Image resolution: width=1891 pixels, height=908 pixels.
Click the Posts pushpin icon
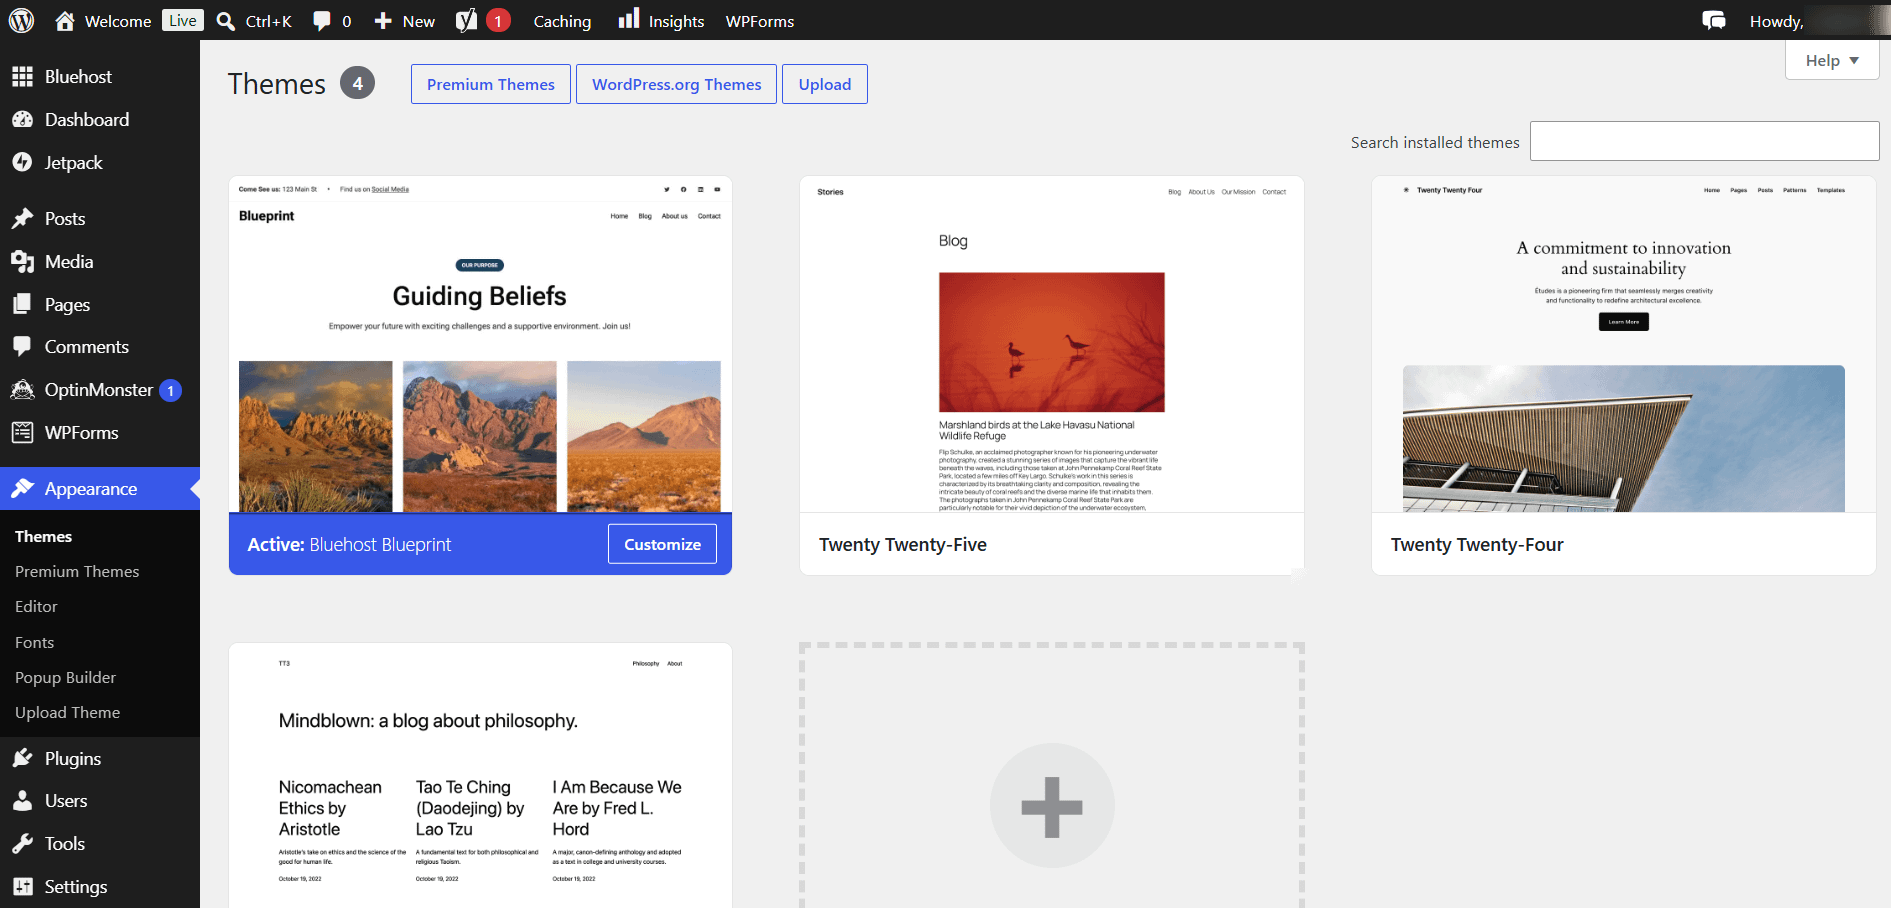point(22,218)
